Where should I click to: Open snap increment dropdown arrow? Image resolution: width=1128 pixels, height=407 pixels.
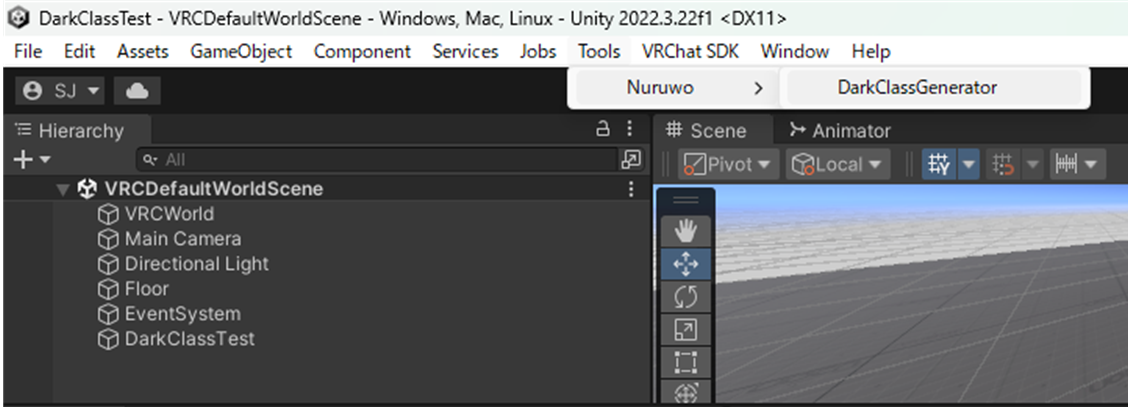click(x=1093, y=165)
